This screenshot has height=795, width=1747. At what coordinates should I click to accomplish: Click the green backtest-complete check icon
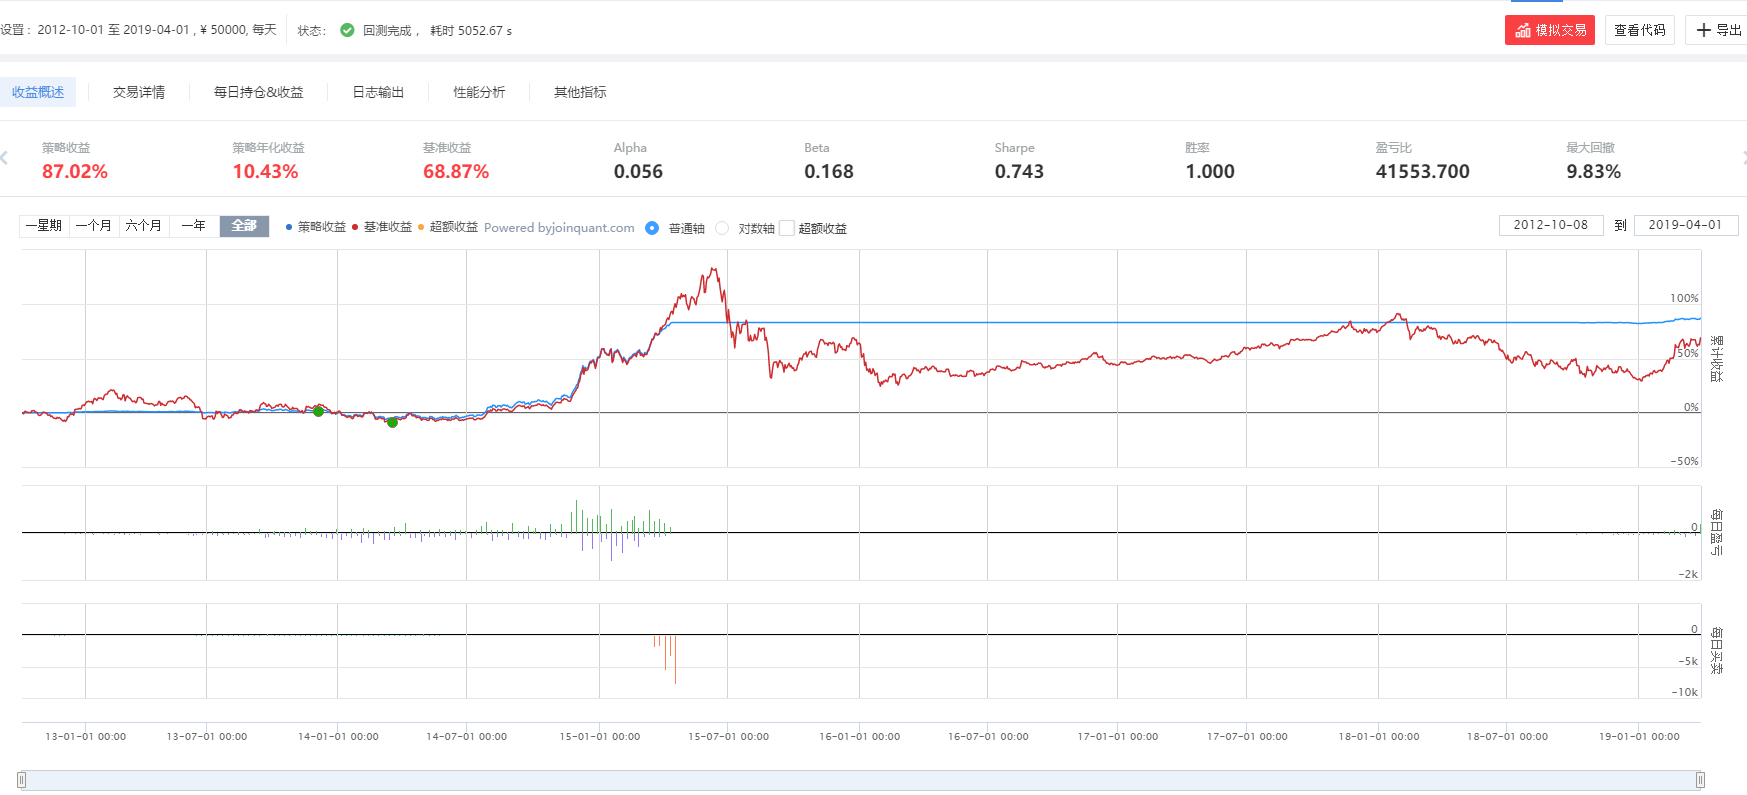tap(347, 30)
